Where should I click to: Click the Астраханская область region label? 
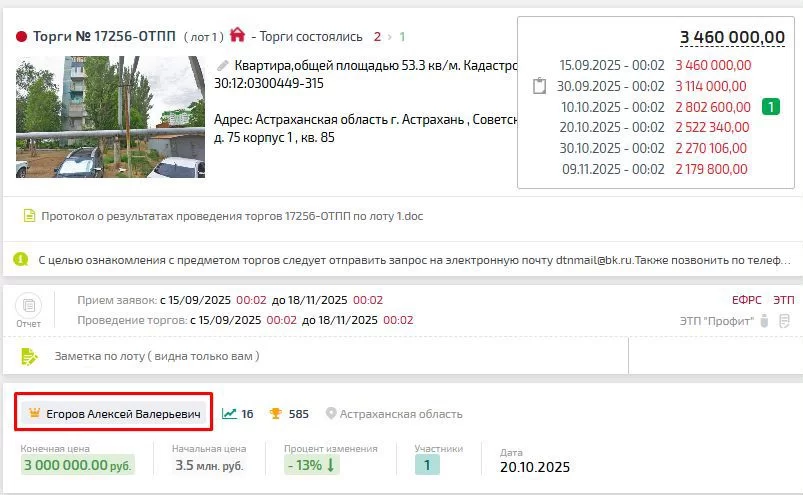[x=401, y=414]
